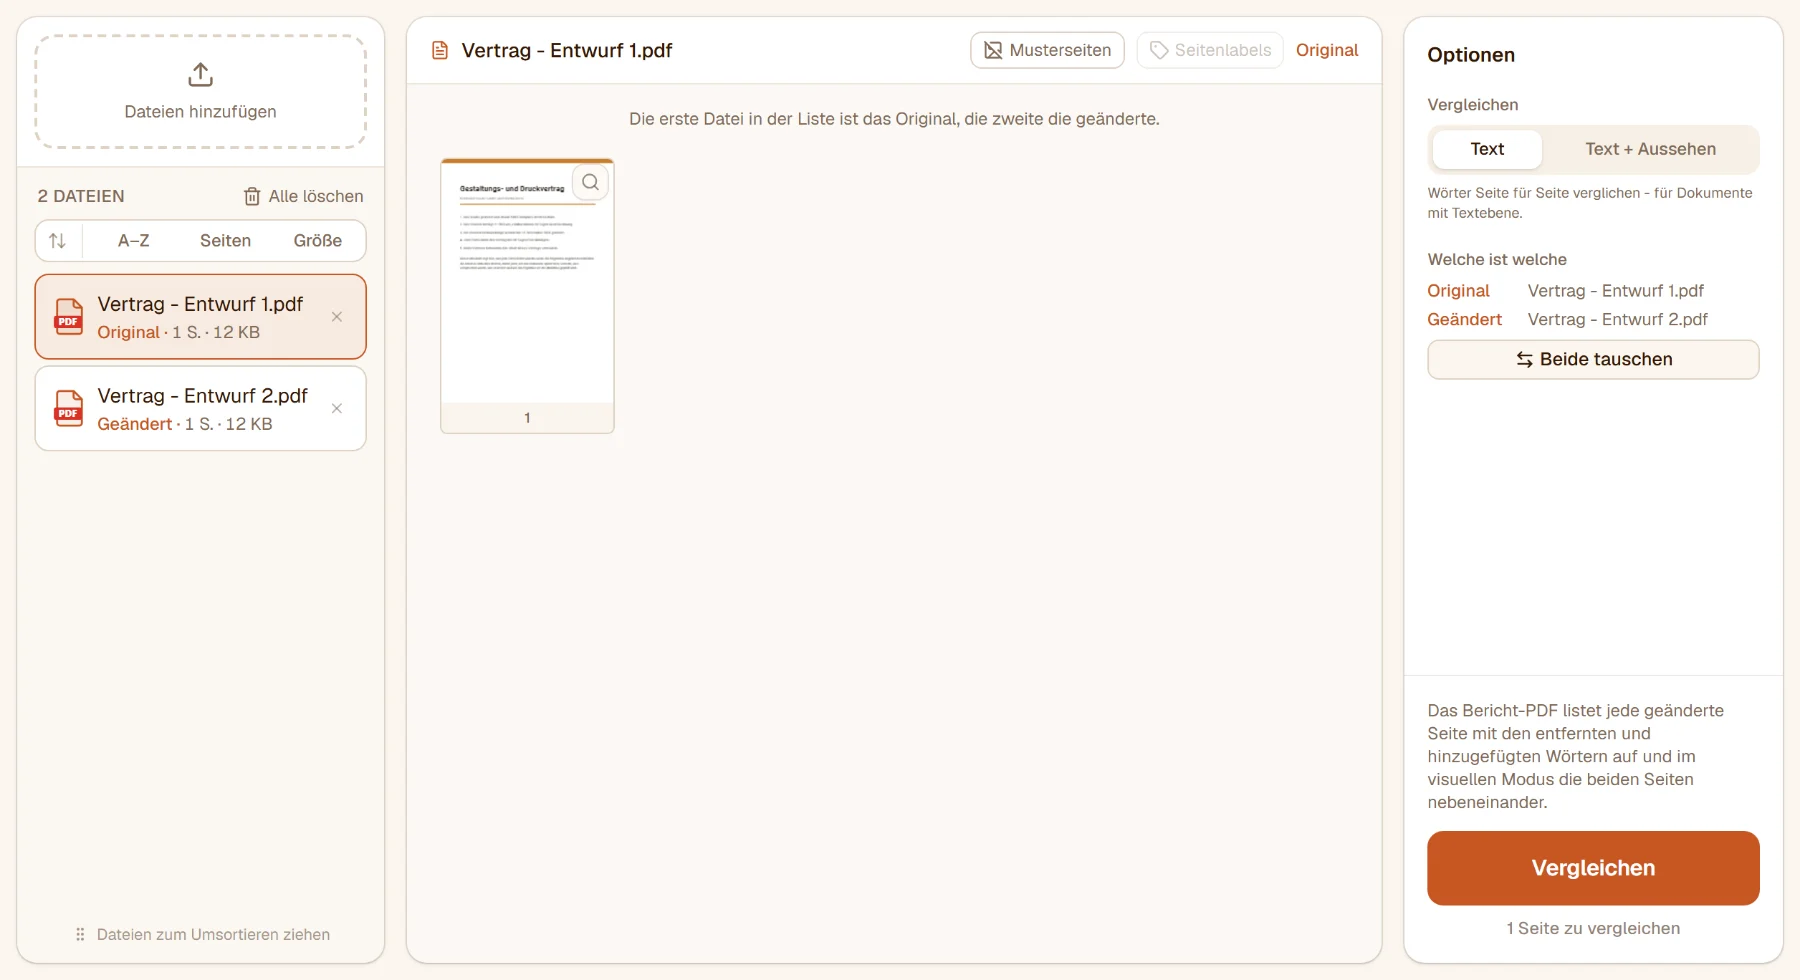Remove Vertrag - Entwurf 1.pdf with its X
This screenshot has width=1800, height=980.
[337, 317]
